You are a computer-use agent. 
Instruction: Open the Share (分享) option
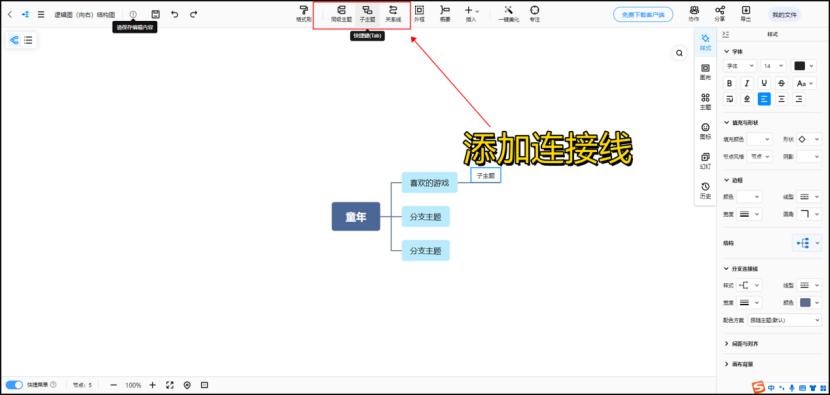(x=720, y=14)
